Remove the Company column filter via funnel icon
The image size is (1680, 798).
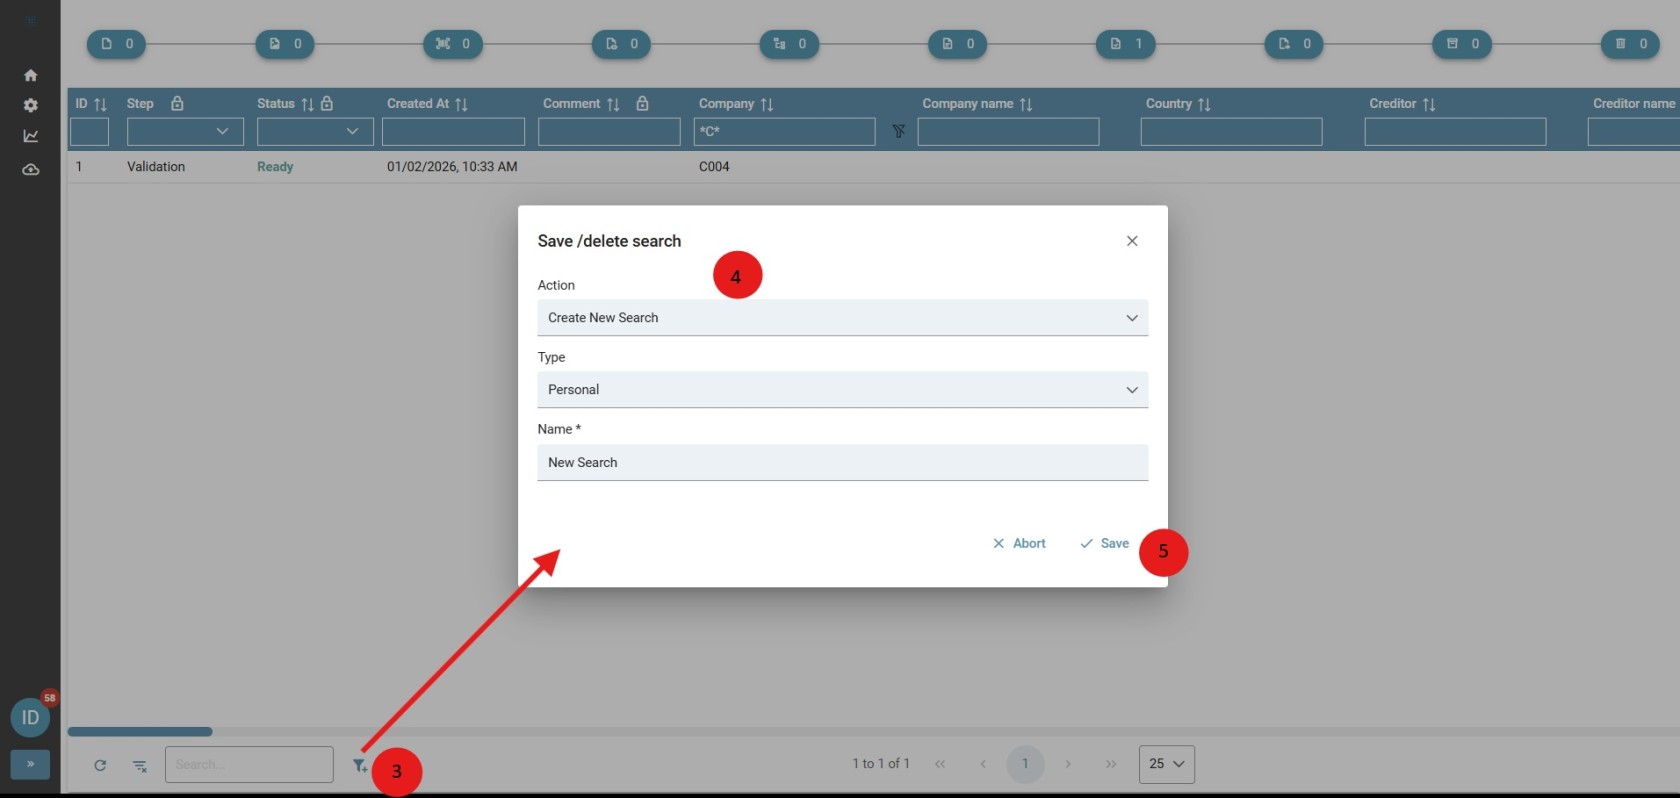tap(898, 131)
